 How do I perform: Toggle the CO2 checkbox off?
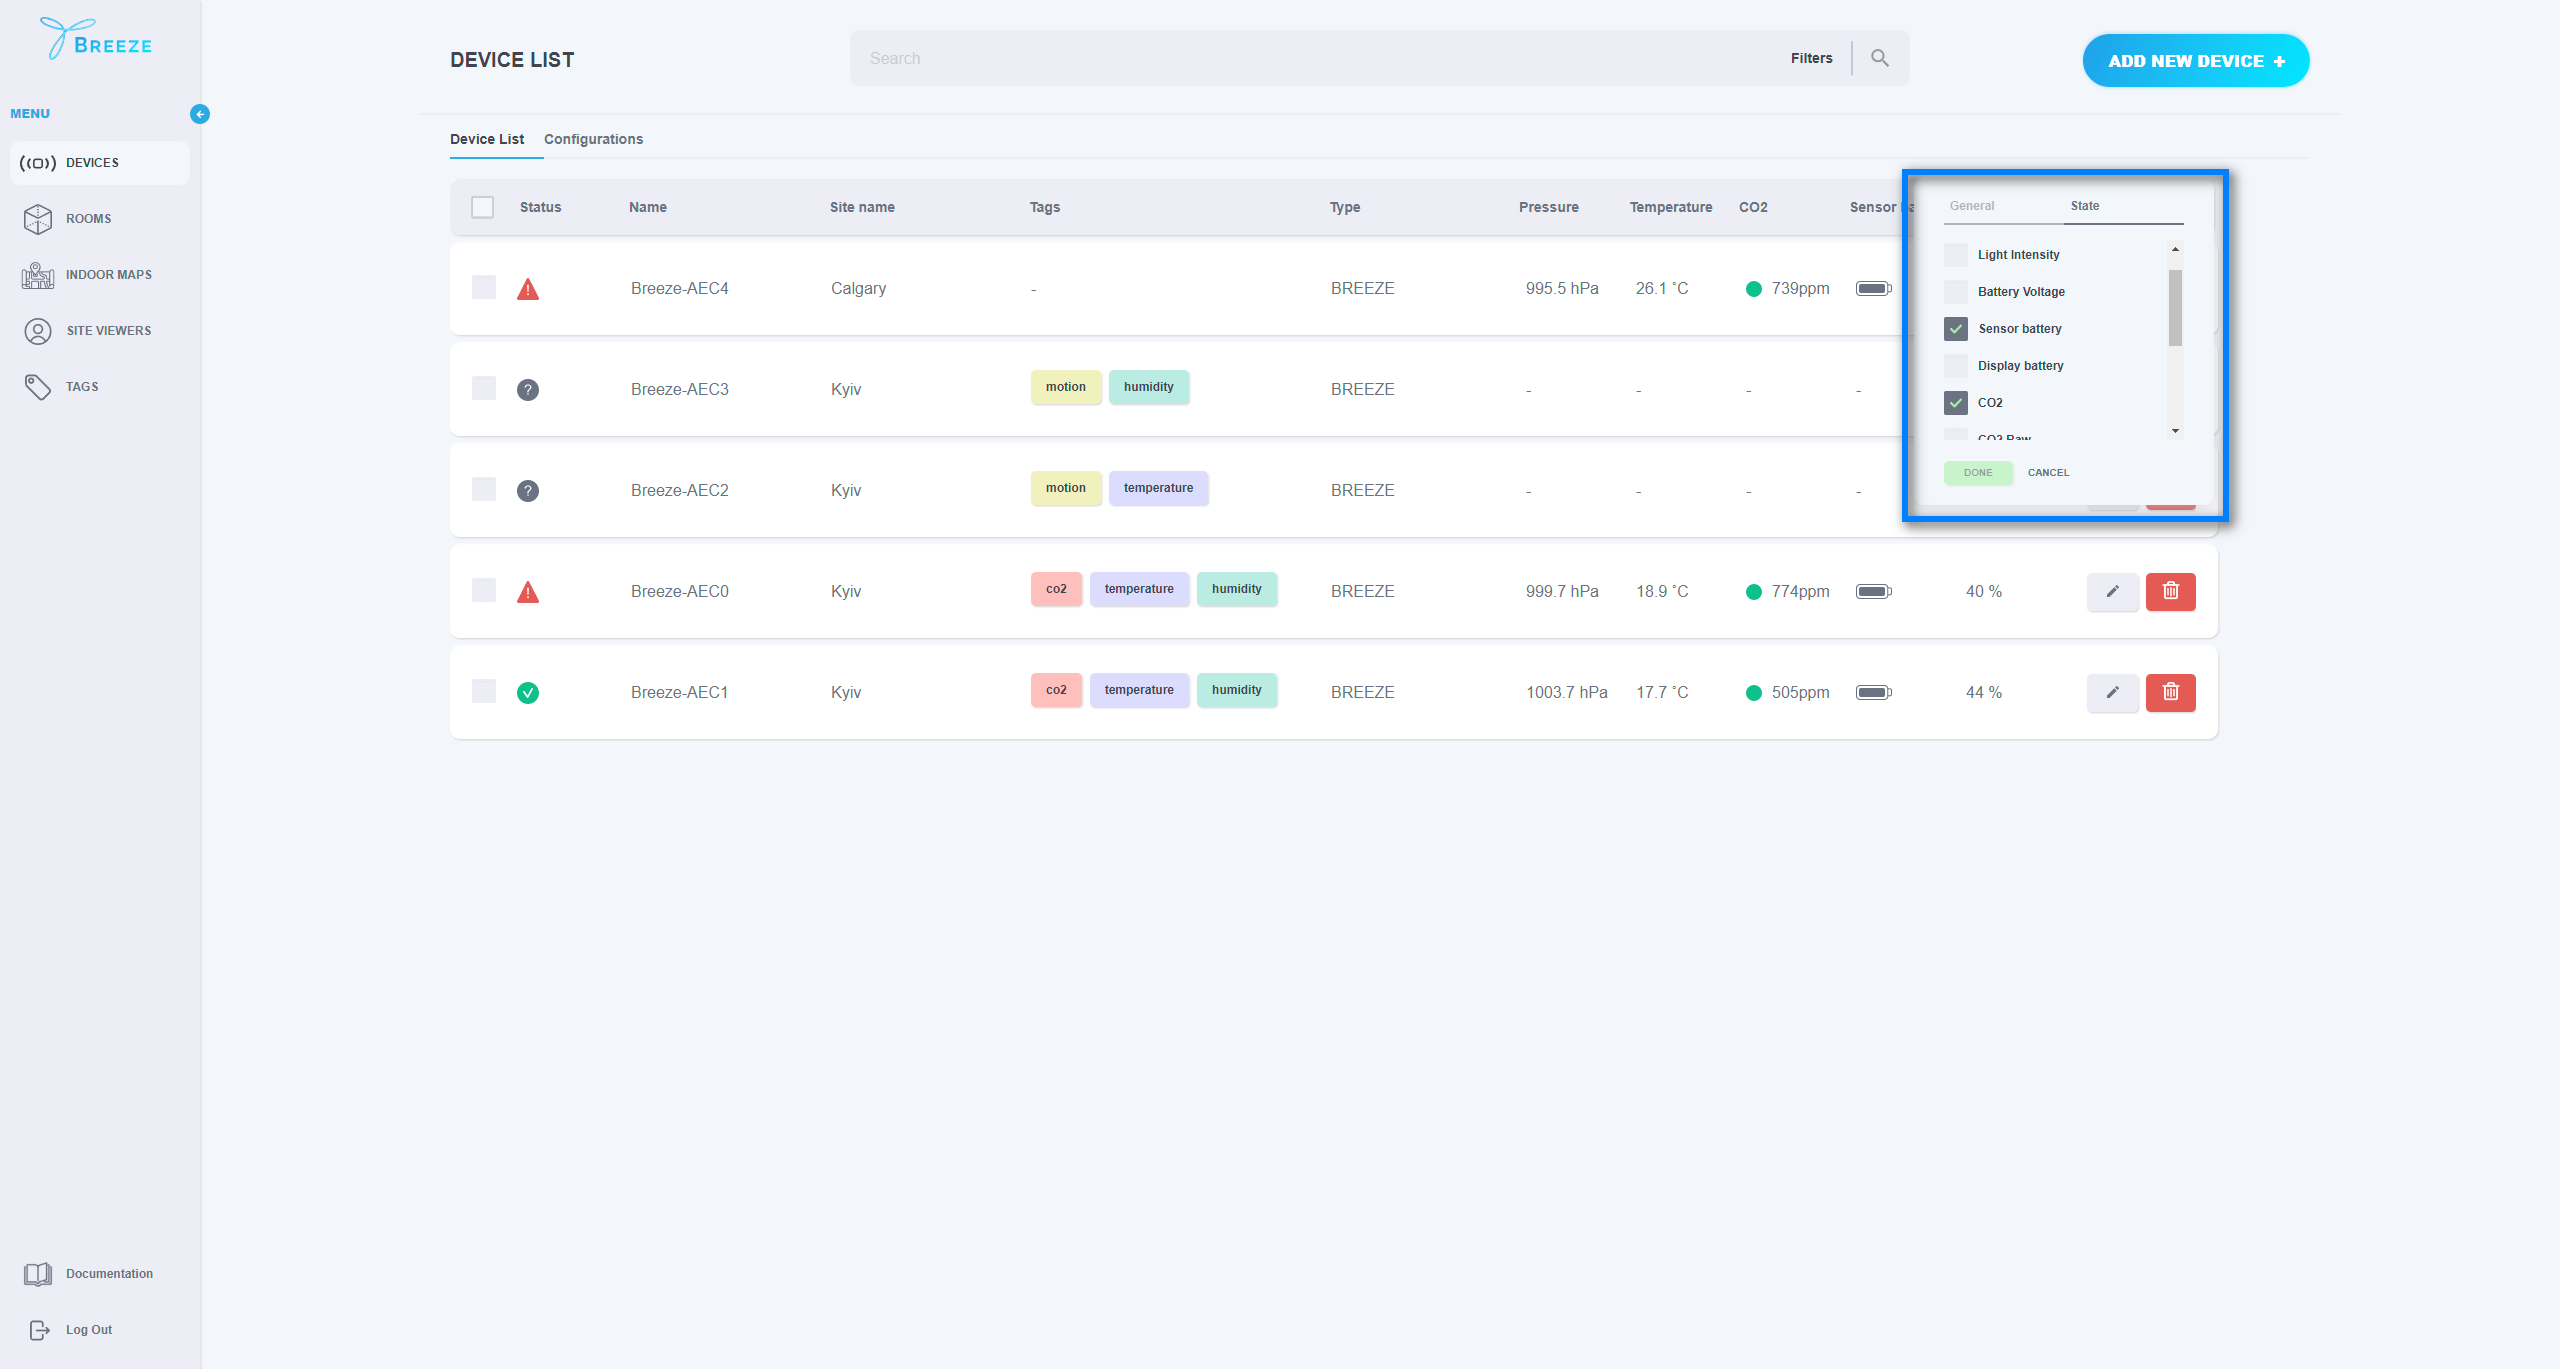tap(1957, 403)
